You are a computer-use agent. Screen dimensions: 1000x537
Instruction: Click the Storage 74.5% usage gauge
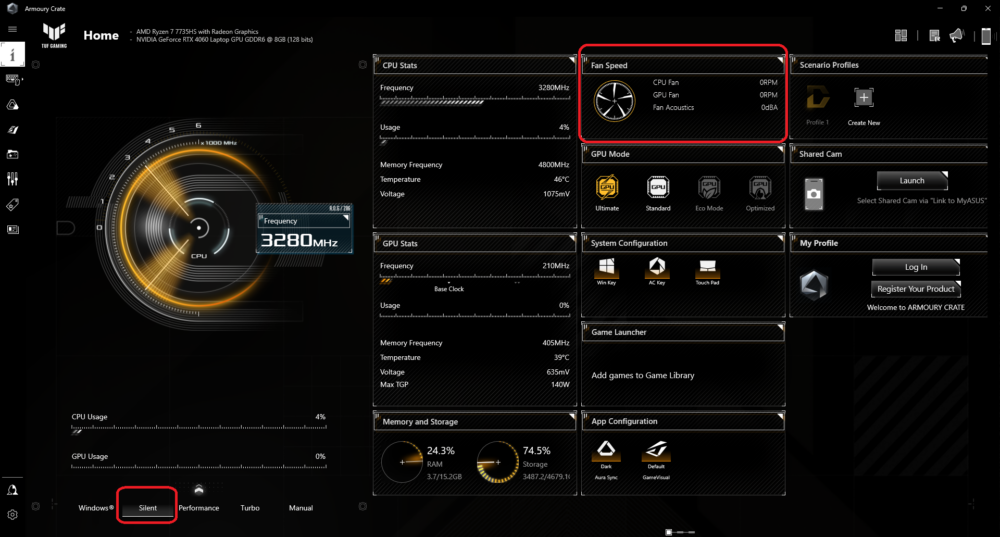pyautogui.click(x=497, y=462)
